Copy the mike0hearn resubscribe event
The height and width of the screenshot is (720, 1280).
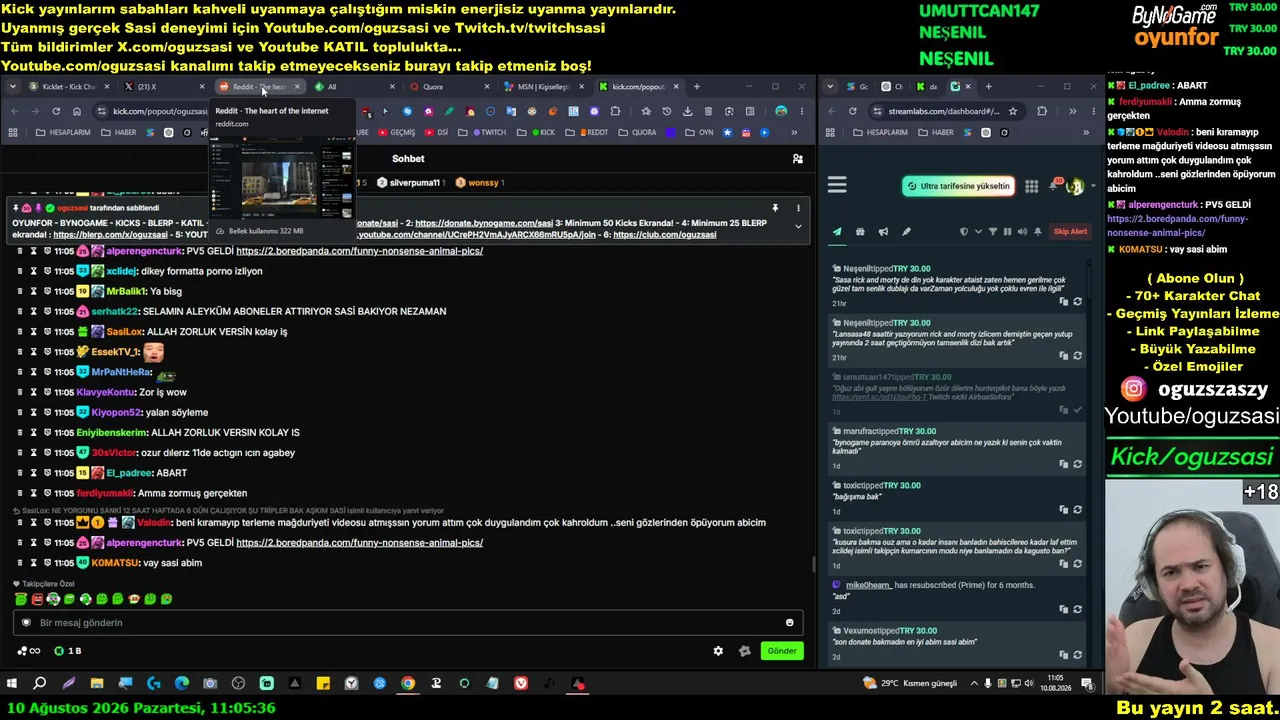click(x=1063, y=610)
